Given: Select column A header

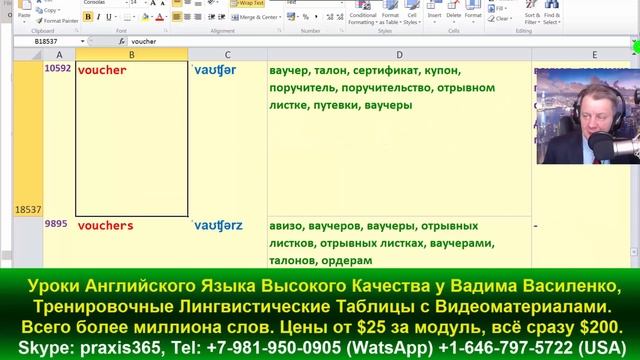Looking at the screenshot, I should (59, 54).
